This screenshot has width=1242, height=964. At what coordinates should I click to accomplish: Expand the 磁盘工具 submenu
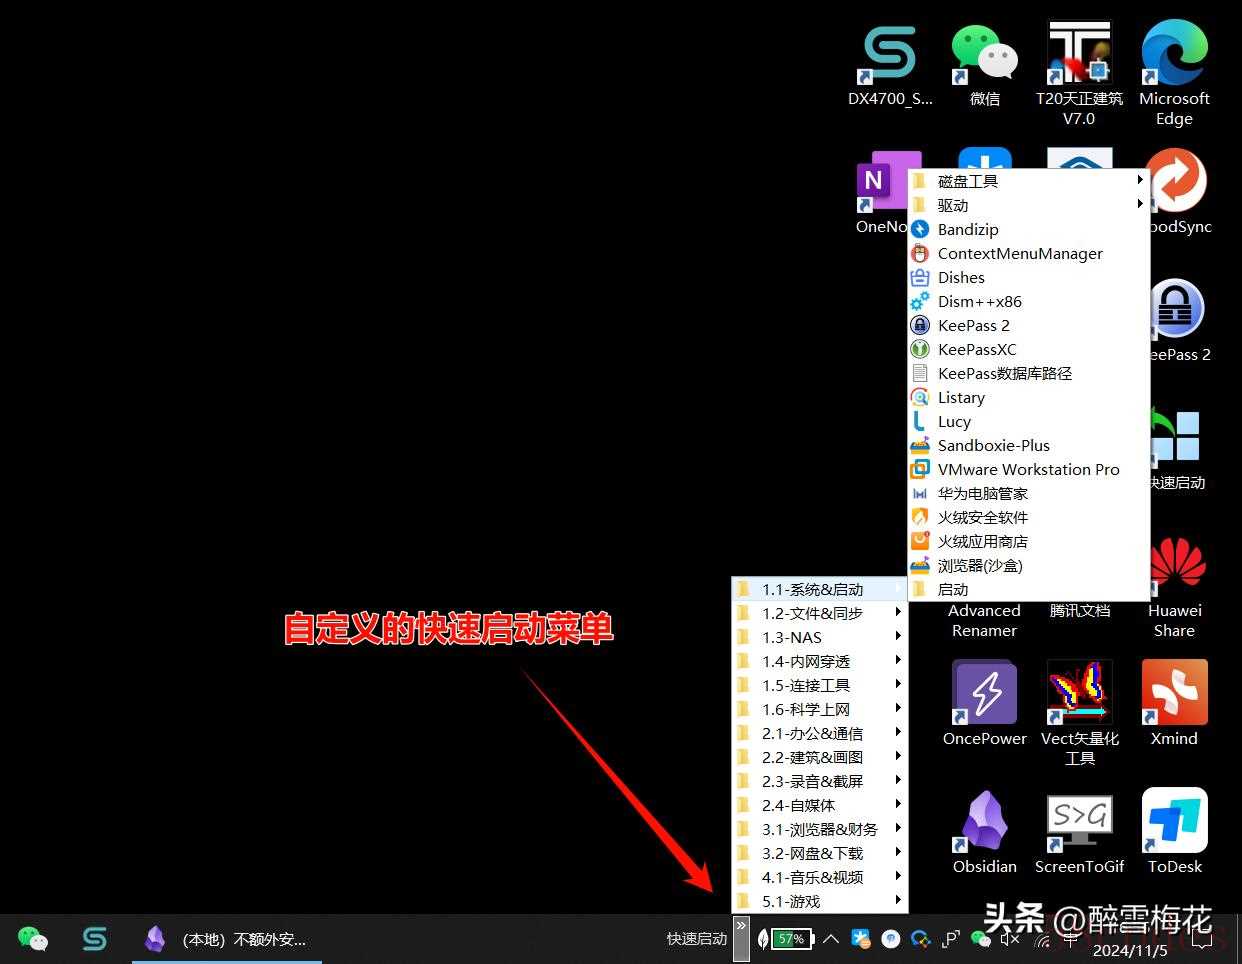(1029, 181)
